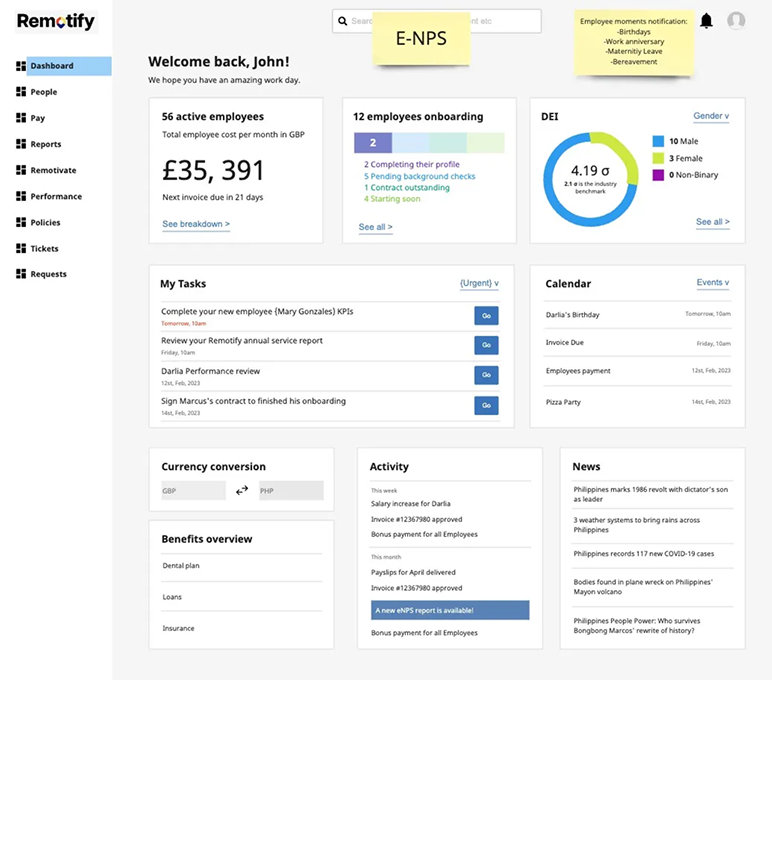Click 'Payslips for April delivered' activity
The image size is (772, 845).
413,572
